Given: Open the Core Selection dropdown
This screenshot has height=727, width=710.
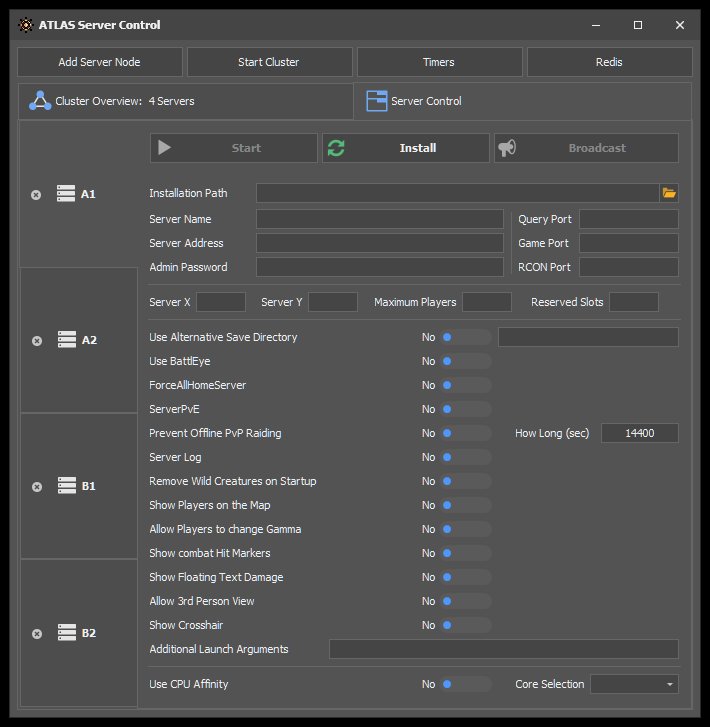Looking at the screenshot, I should coord(634,684).
